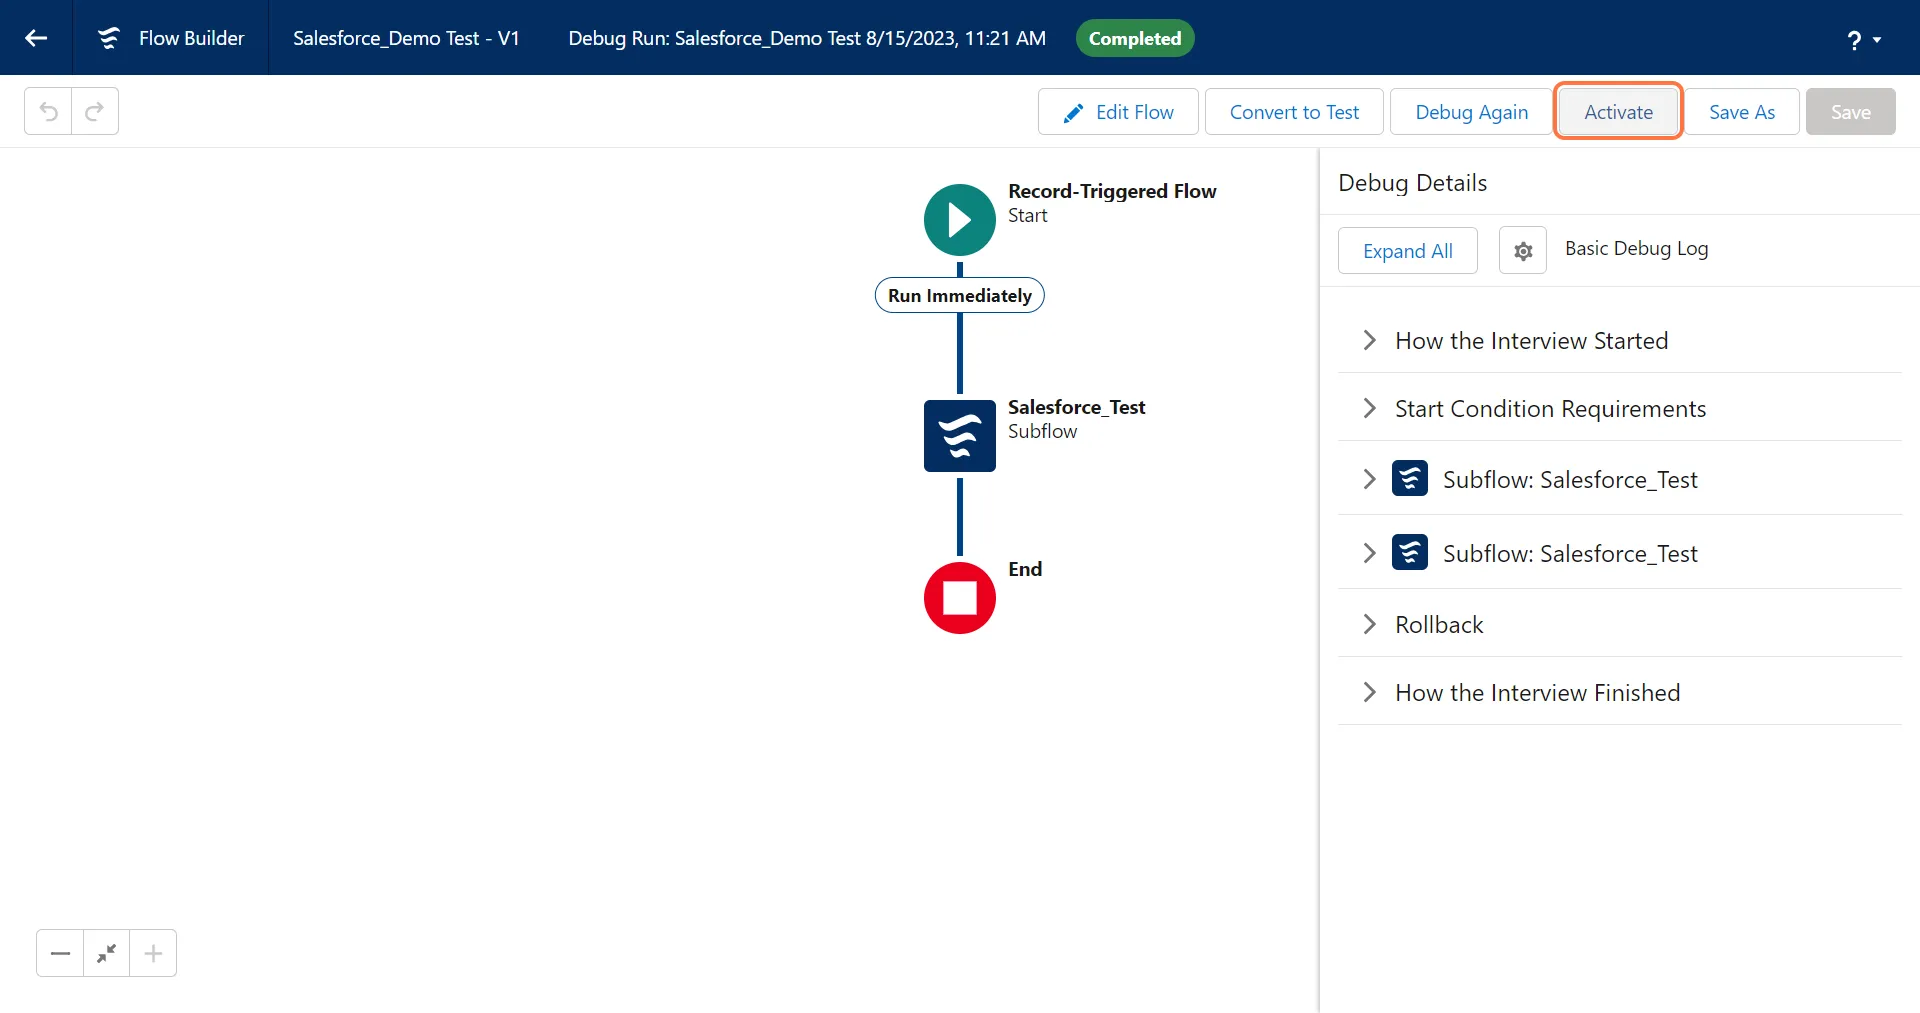Click the Run Immediately path label
This screenshot has width=1920, height=1013.
959,296
